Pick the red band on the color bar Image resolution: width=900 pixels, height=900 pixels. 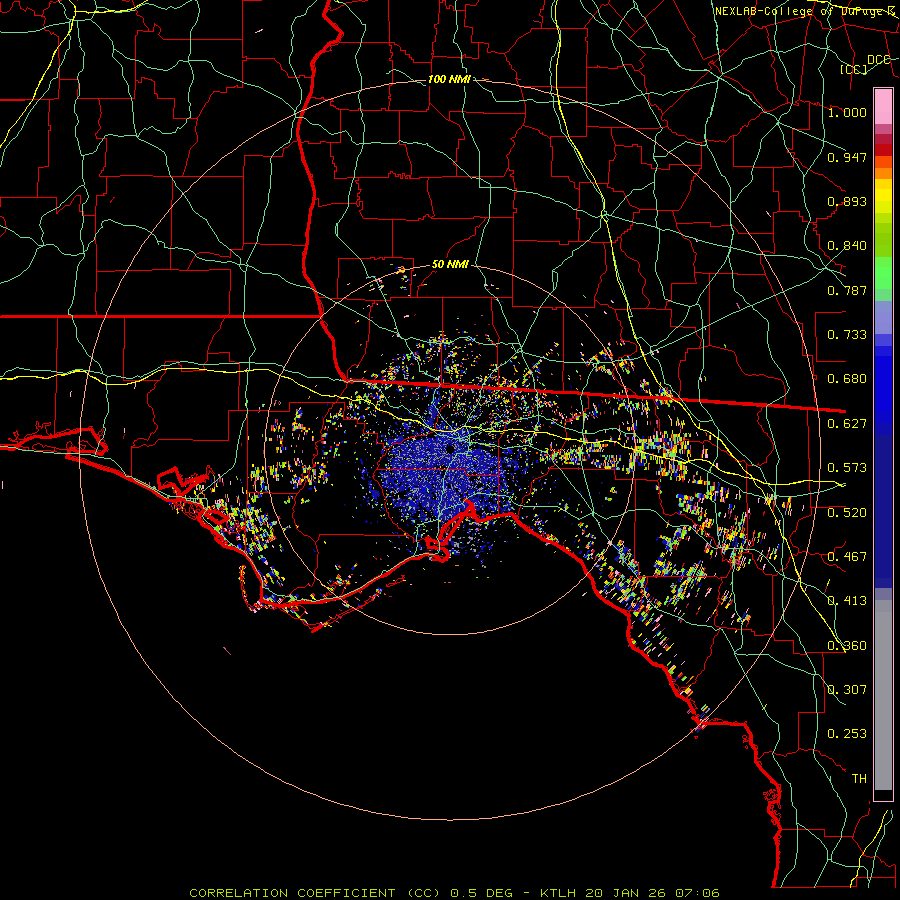[x=883, y=150]
